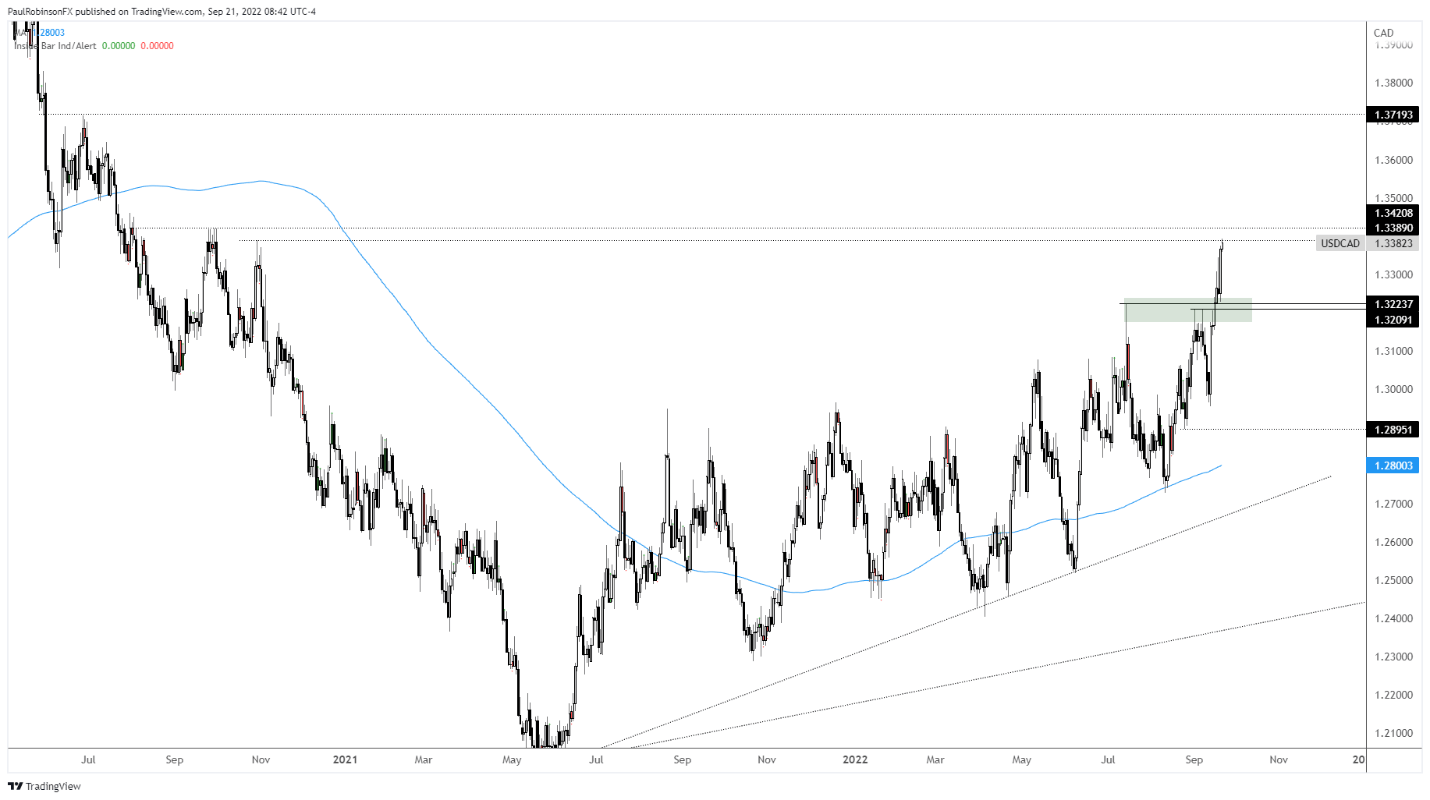Click the current price 1.33823 label

pyautogui.click(x=1392, y=243)
